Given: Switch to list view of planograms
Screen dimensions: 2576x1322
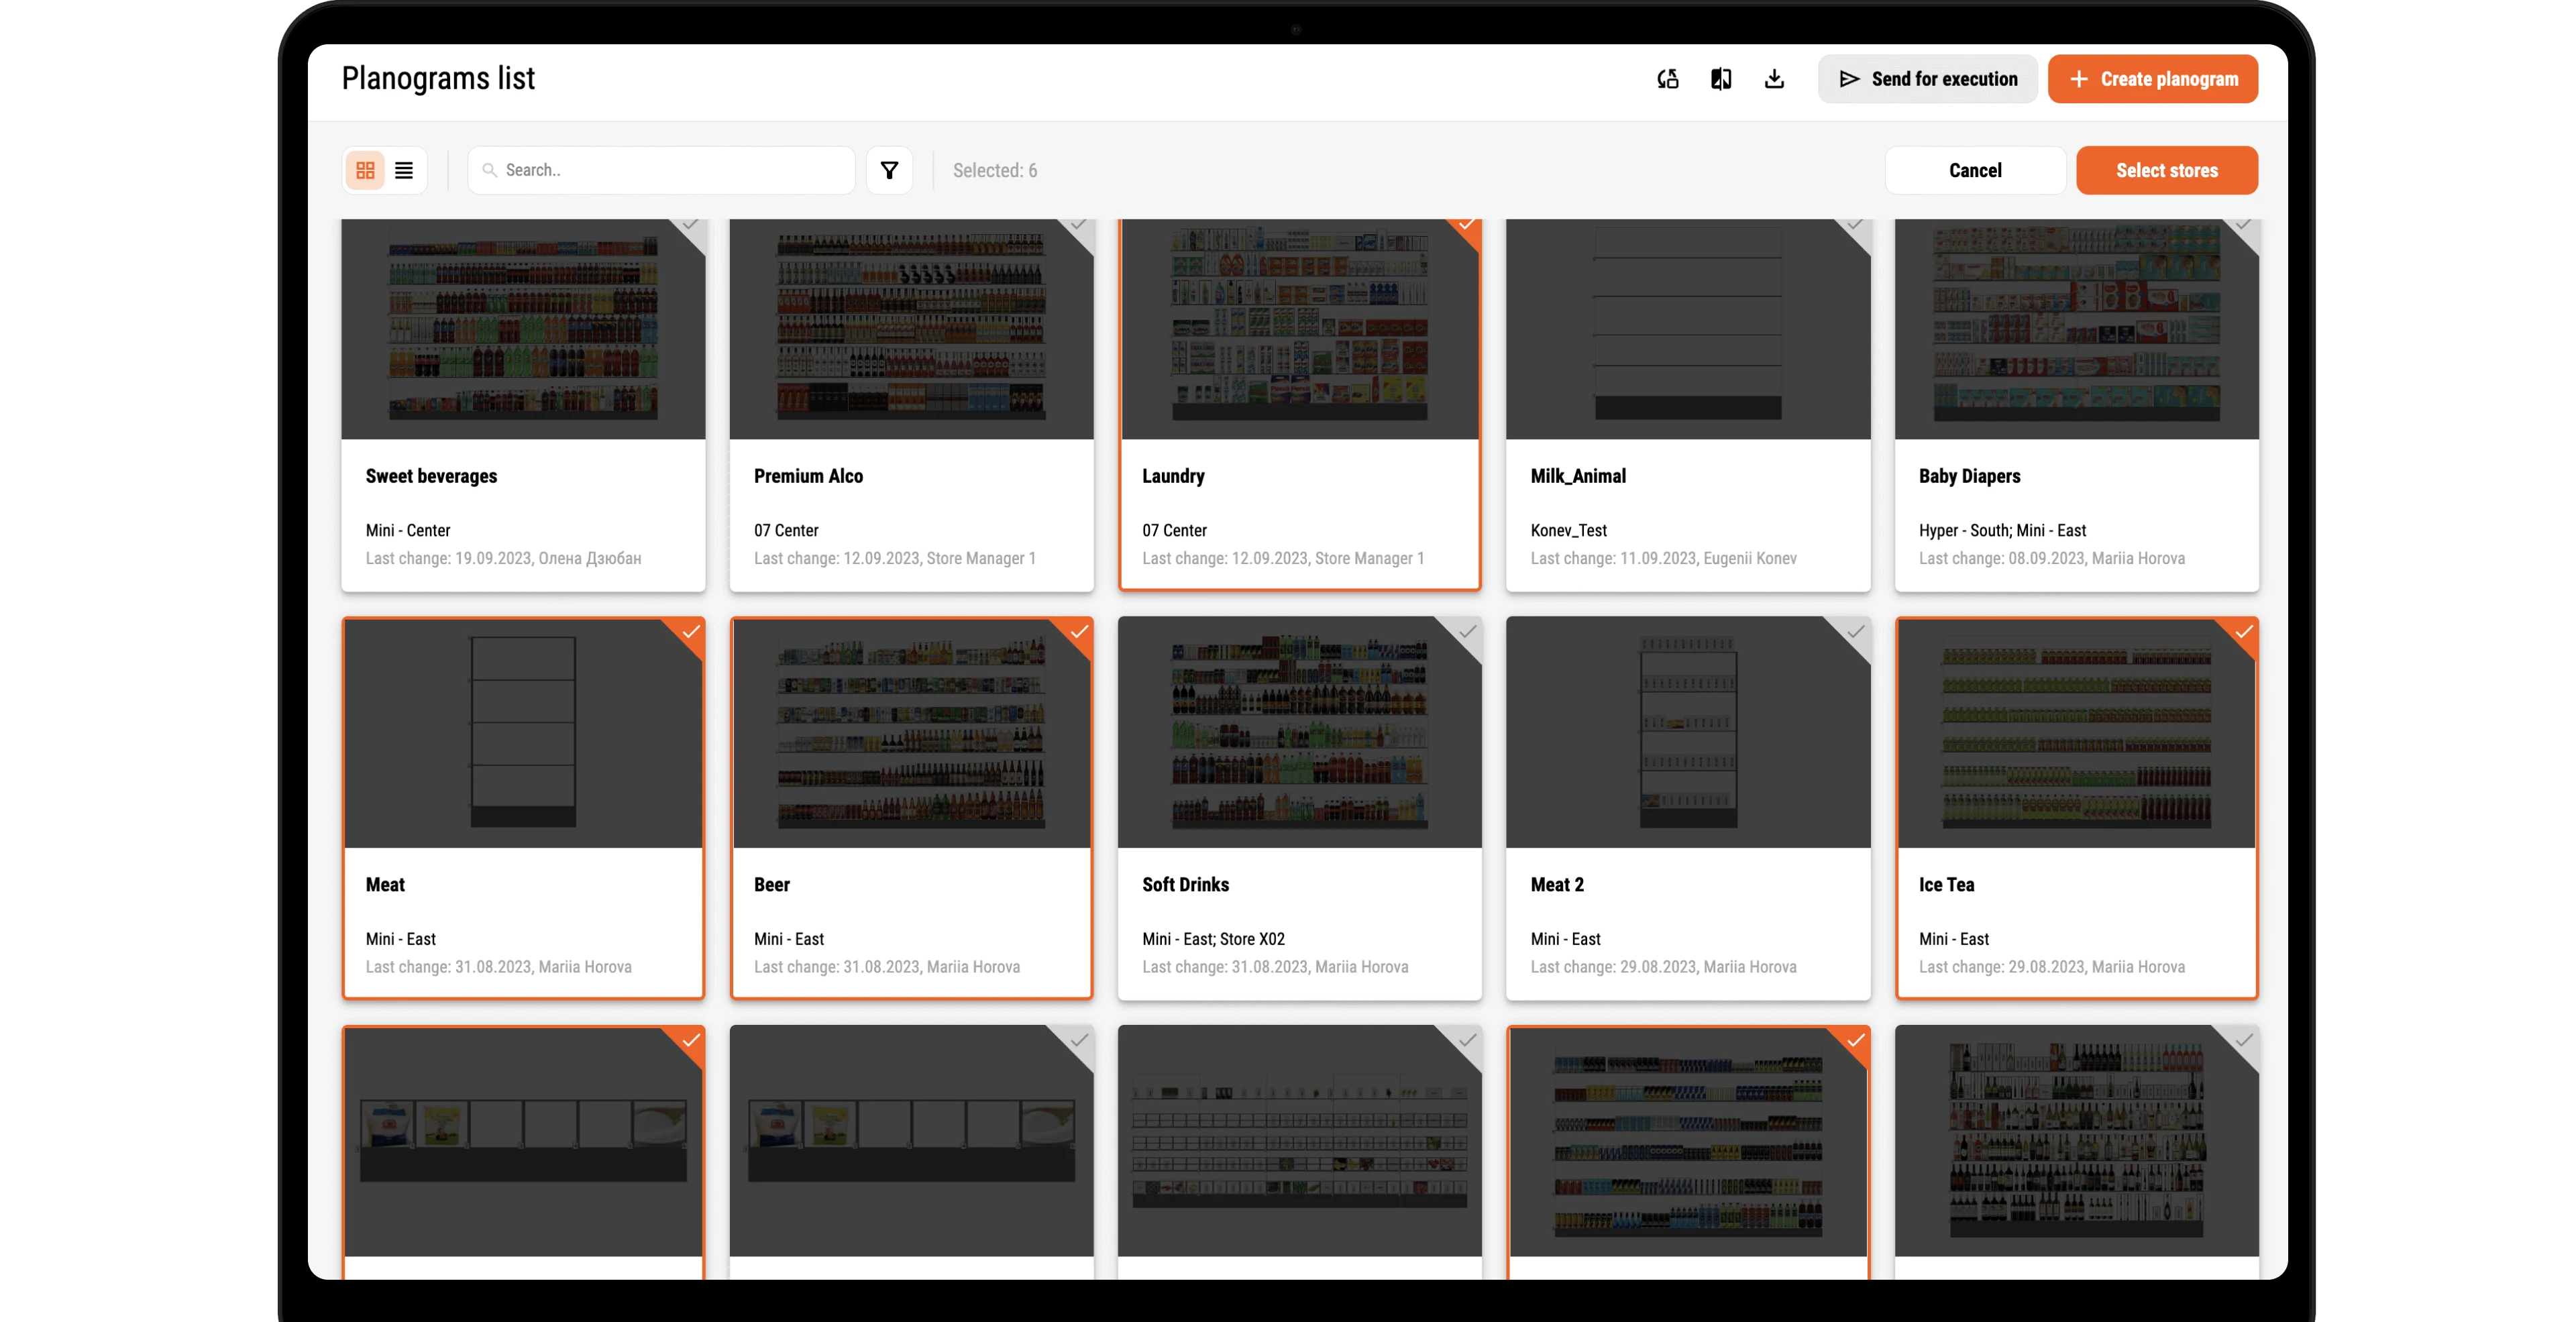Looking at the screenshot, I should [x=403, y=170].
